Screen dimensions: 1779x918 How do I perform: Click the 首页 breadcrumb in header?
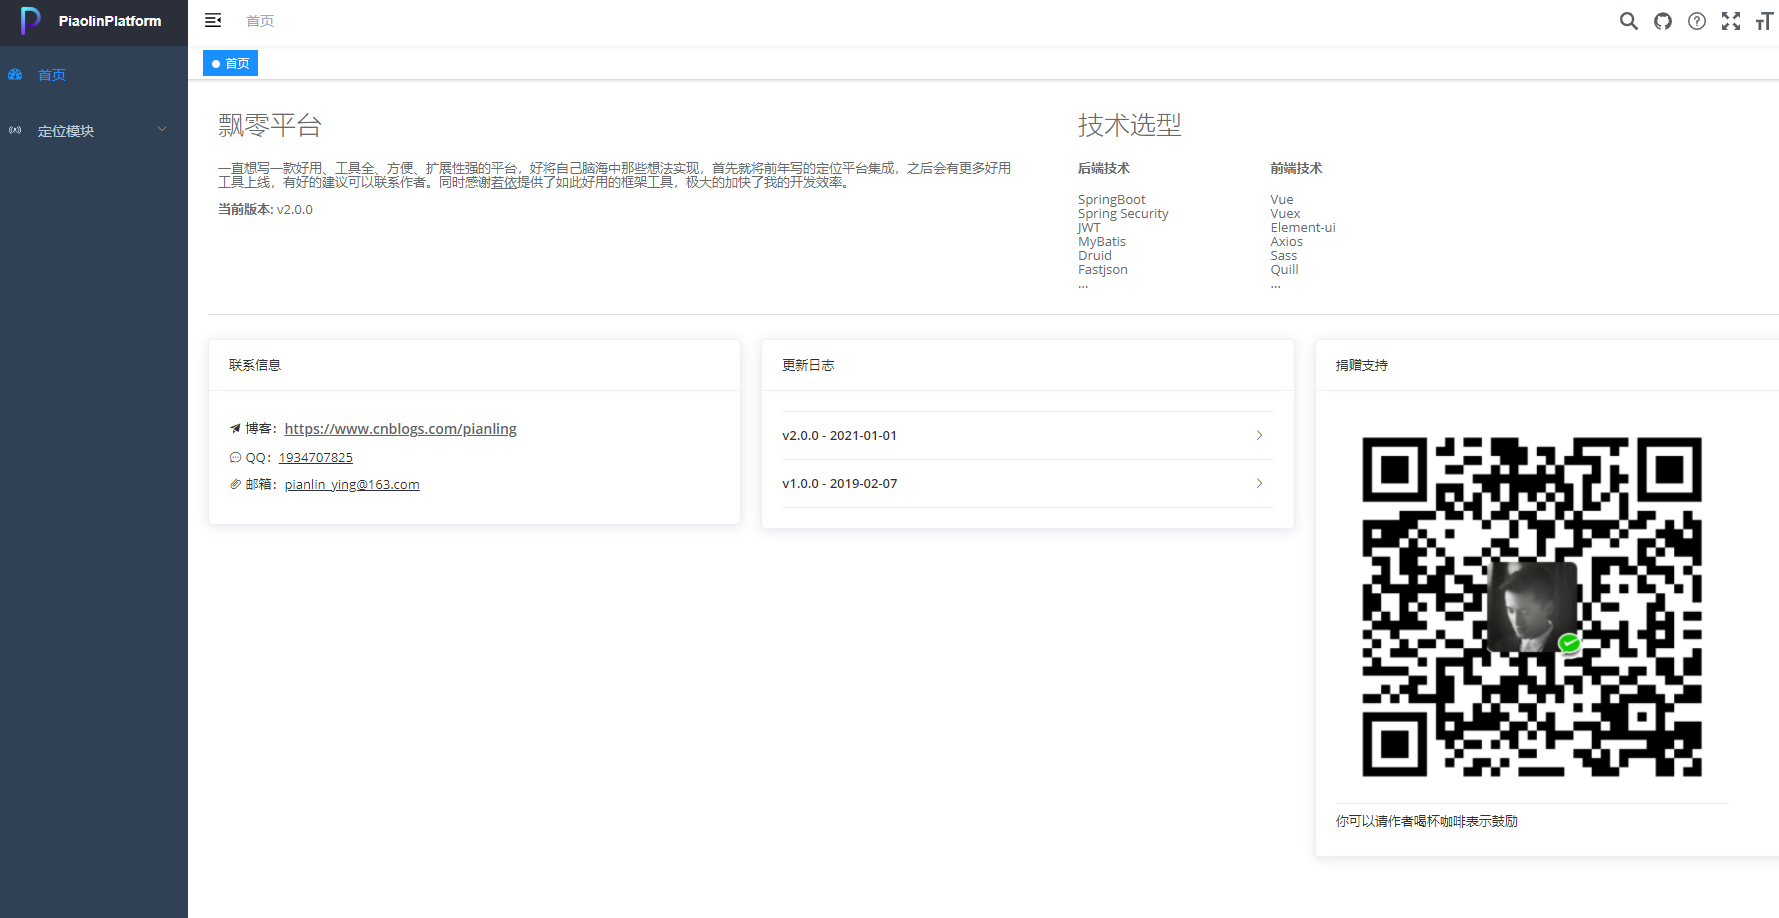pos(260,21)
